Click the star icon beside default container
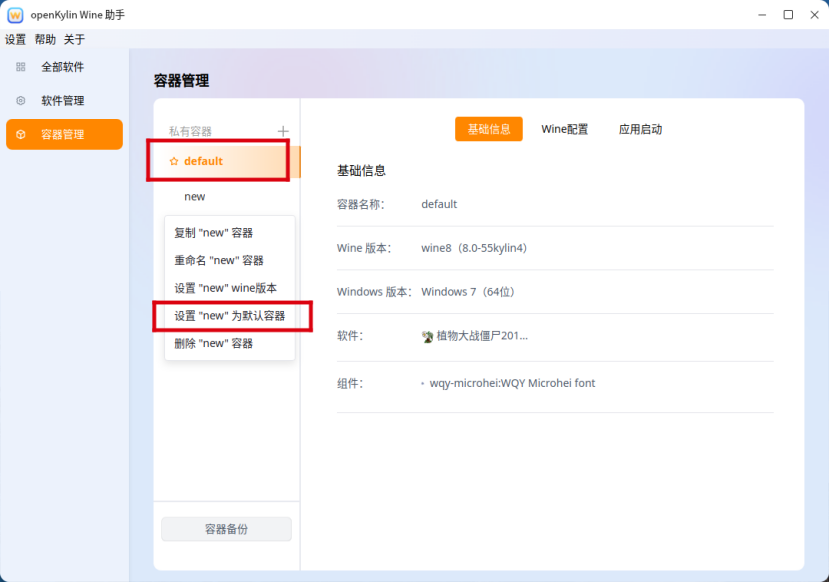 [x=174, y=161]
